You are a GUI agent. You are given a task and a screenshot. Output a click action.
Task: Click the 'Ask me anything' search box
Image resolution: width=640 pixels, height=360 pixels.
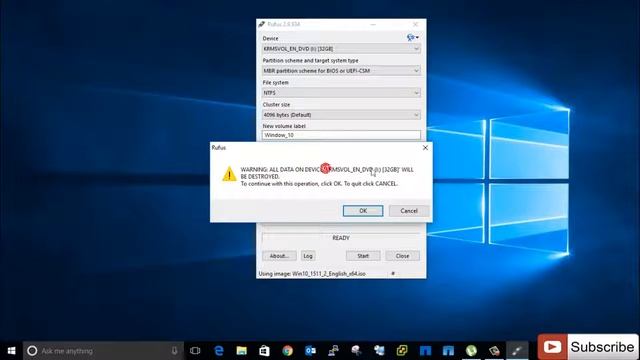pyautogui.click(x=103, y=351)
